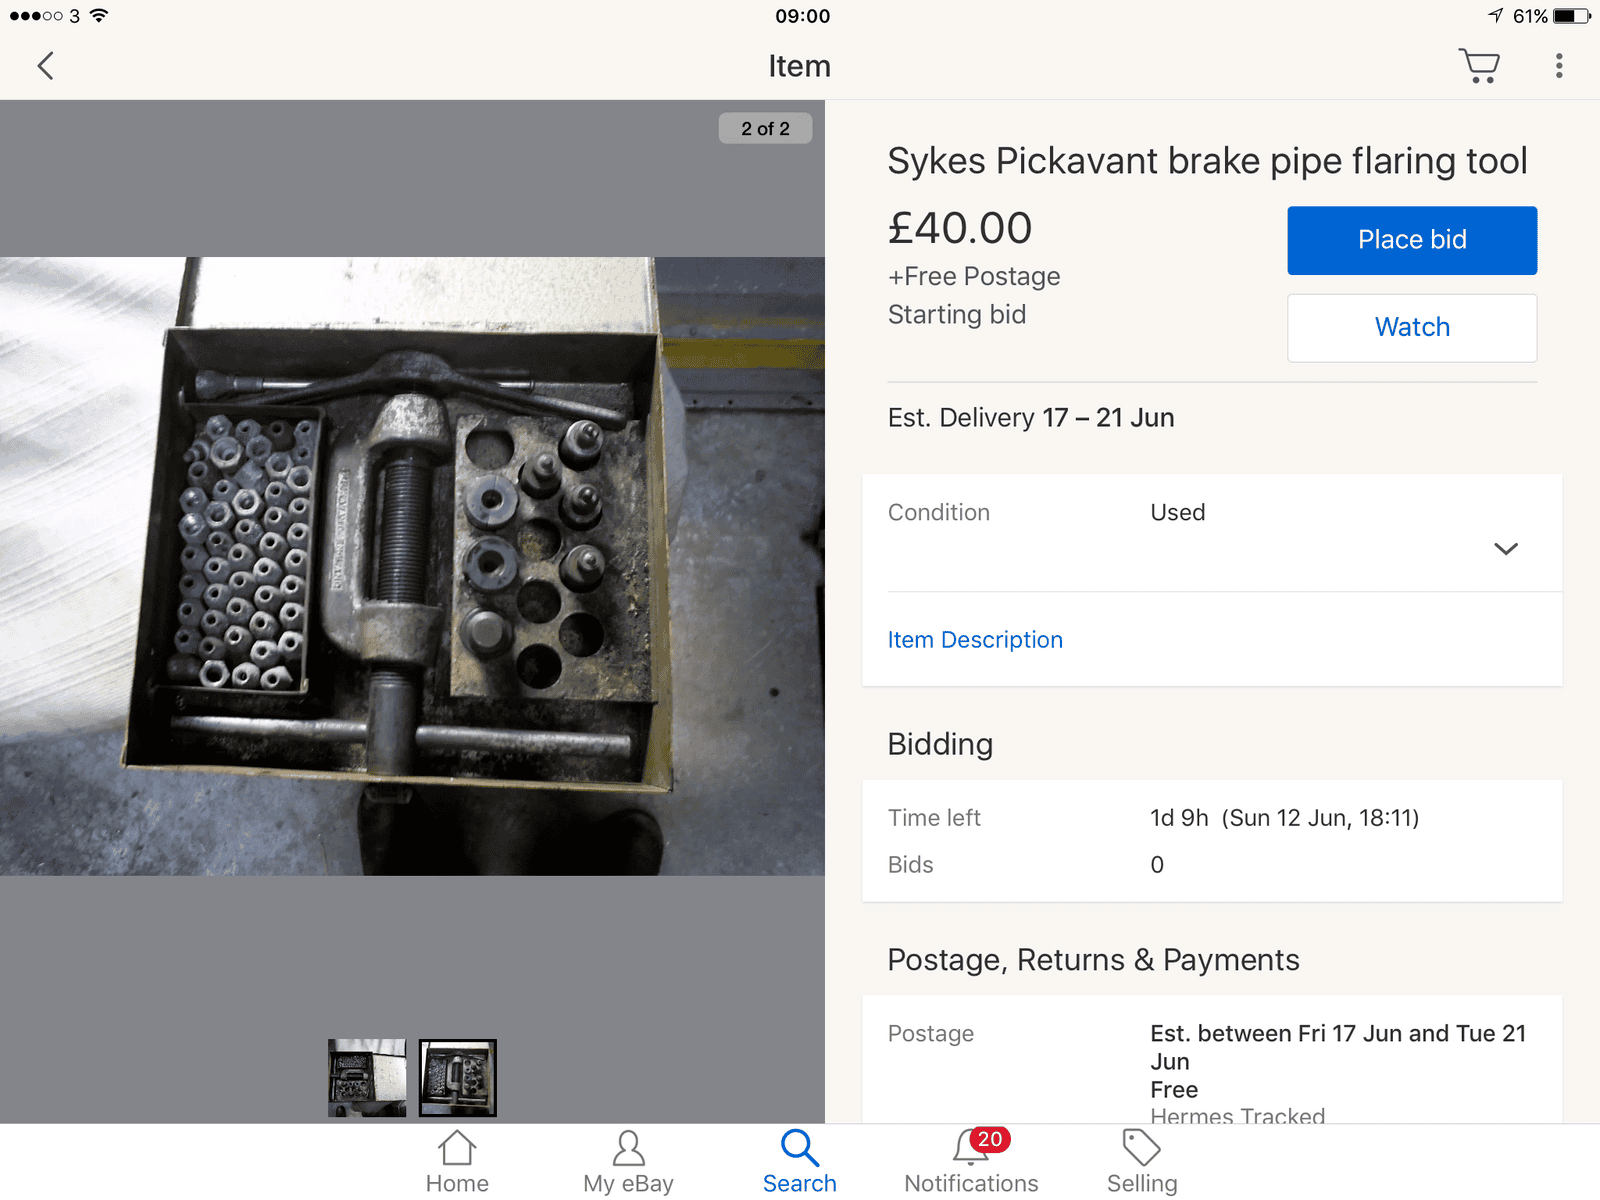Tap Est. Delivery 17 – 21 Jun
Image resolution: width=1600 pixels, height=1200 pixels.
1031,418
